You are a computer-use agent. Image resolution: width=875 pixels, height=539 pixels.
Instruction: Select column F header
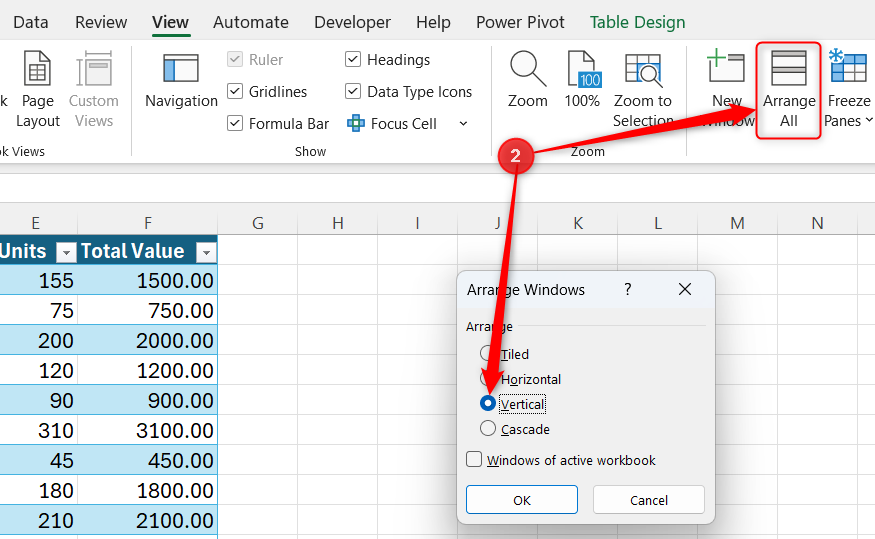[147, 223]
